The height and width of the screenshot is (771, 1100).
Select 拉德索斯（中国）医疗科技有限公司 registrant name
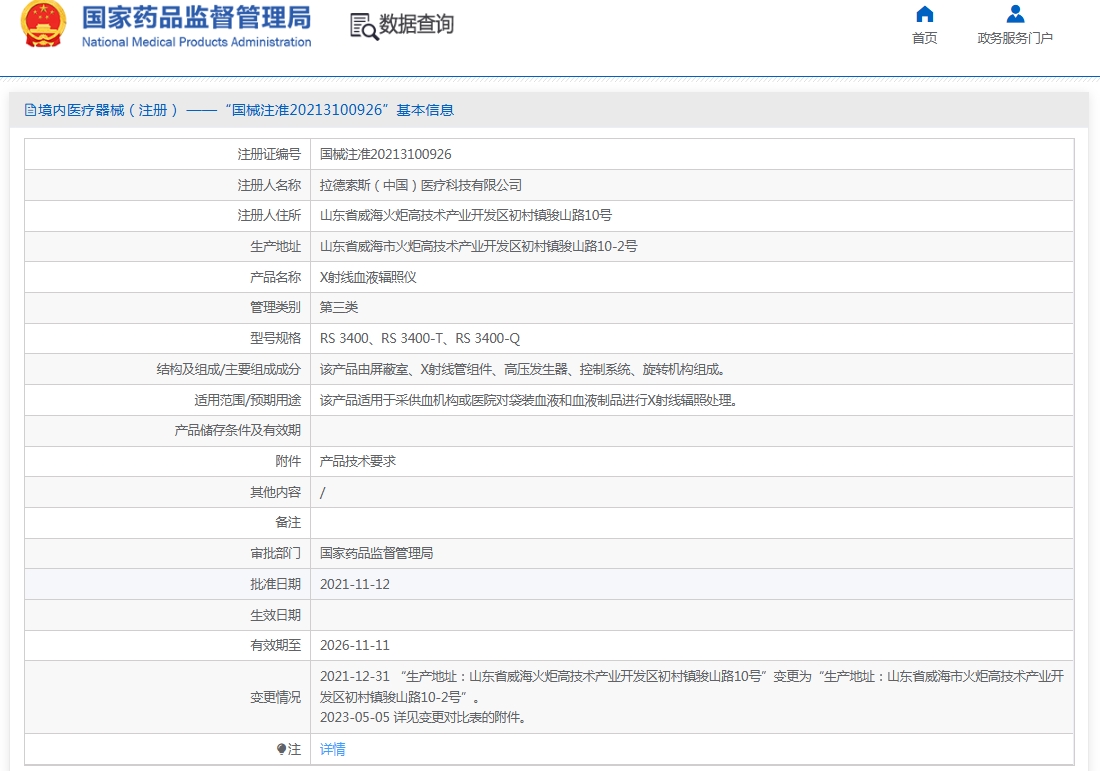point(421,185)
